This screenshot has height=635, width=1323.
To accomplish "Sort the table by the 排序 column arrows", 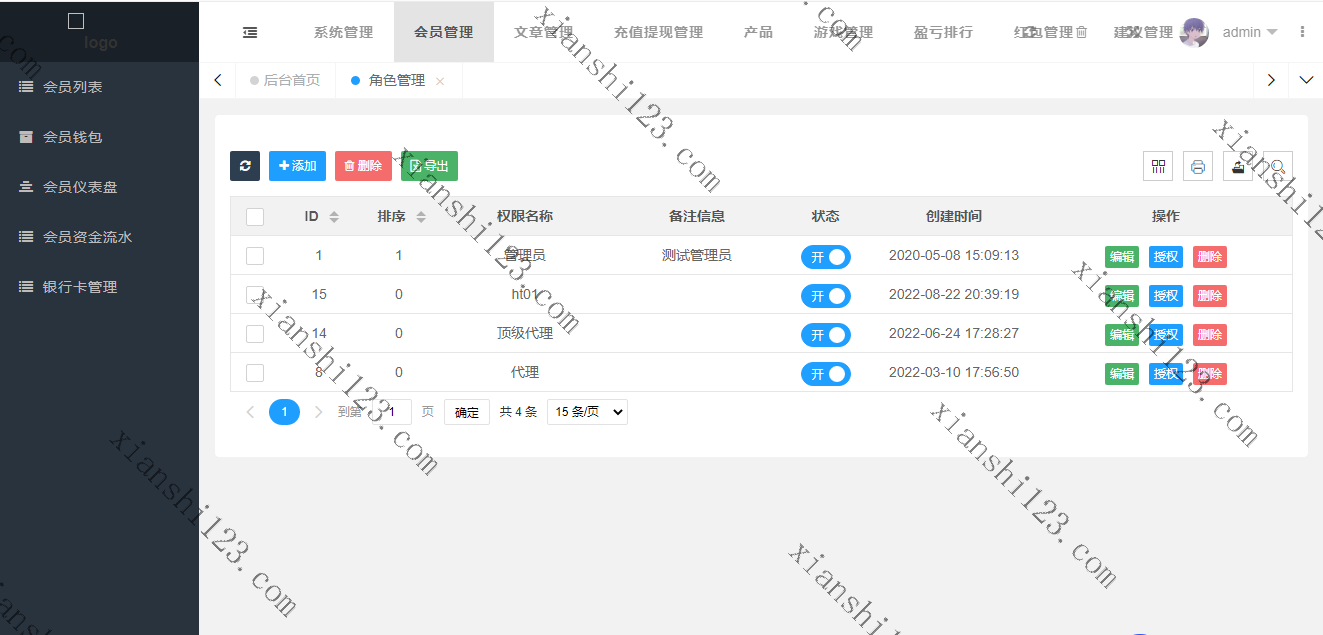I will 421,217.
